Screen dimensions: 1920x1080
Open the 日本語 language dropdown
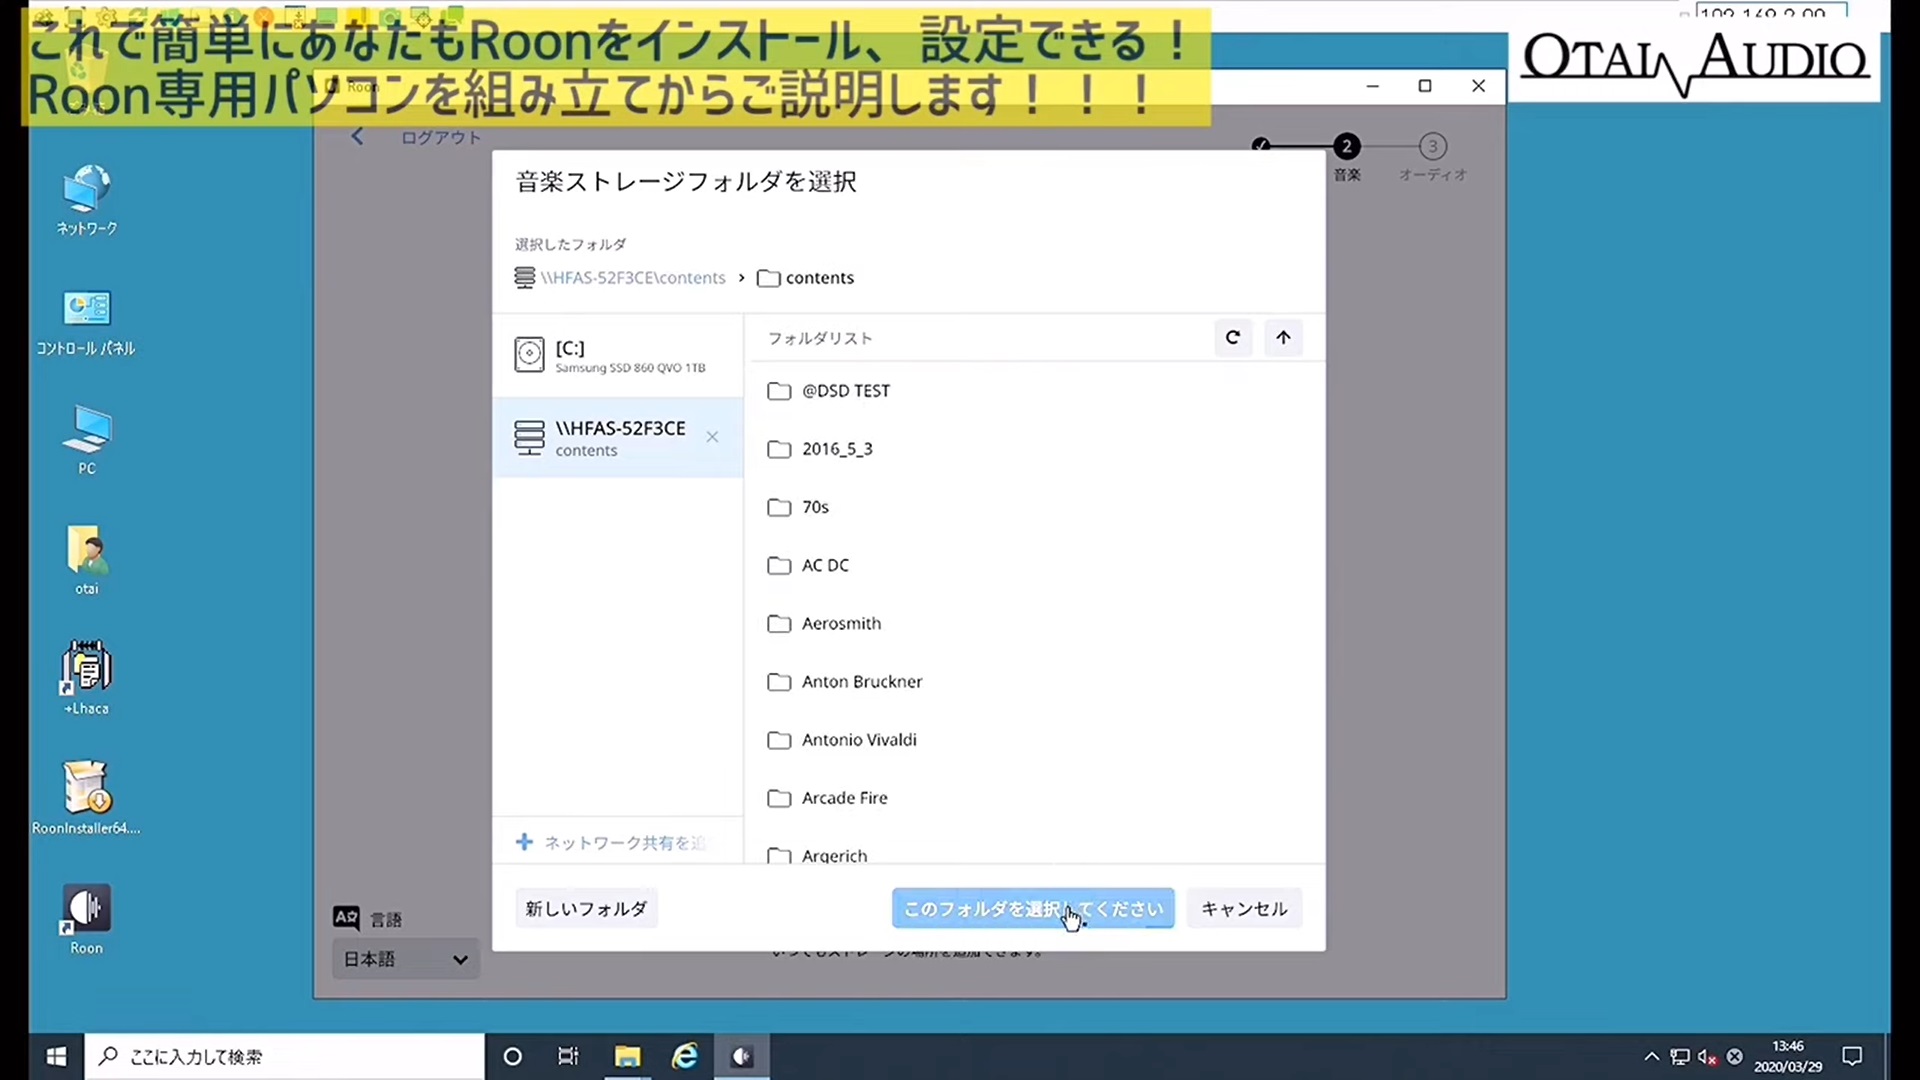click(405, 959)
